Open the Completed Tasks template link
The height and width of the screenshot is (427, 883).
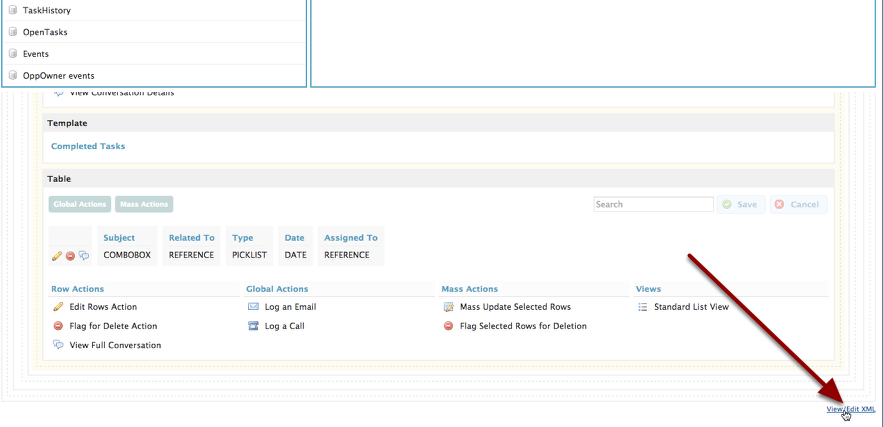click(88, 146)
